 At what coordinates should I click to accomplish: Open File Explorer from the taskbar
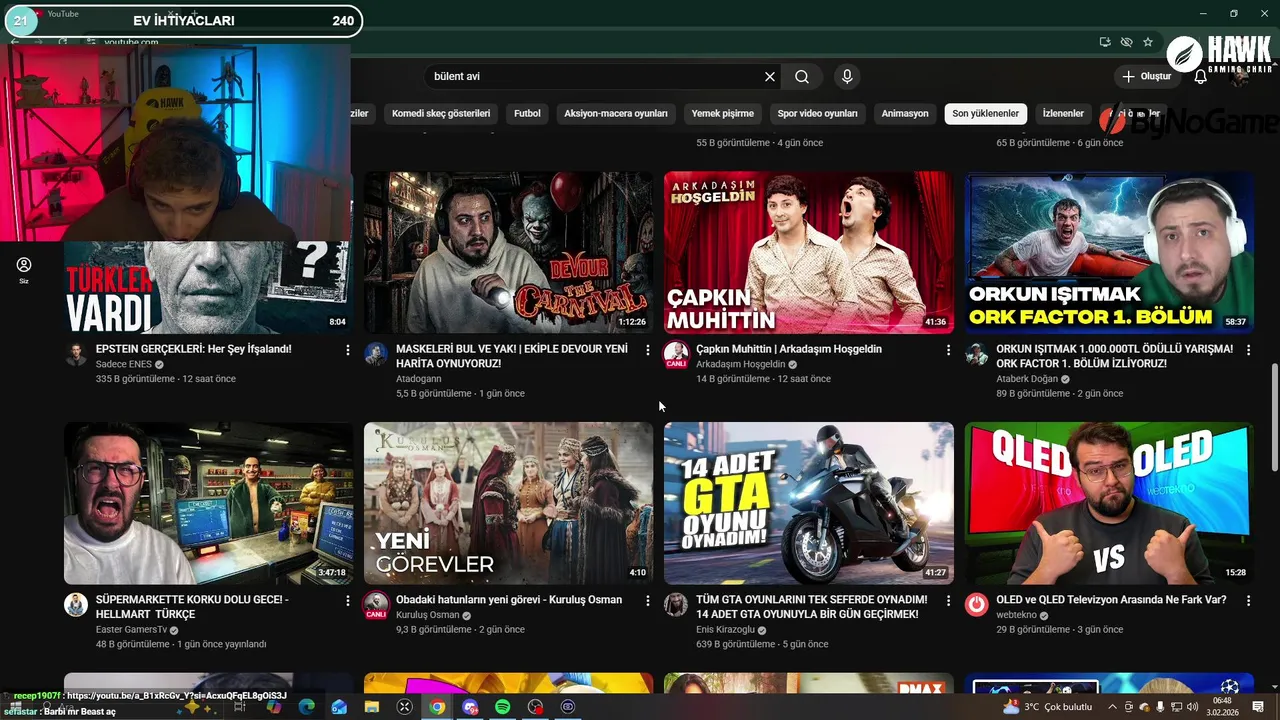point(371,707)
